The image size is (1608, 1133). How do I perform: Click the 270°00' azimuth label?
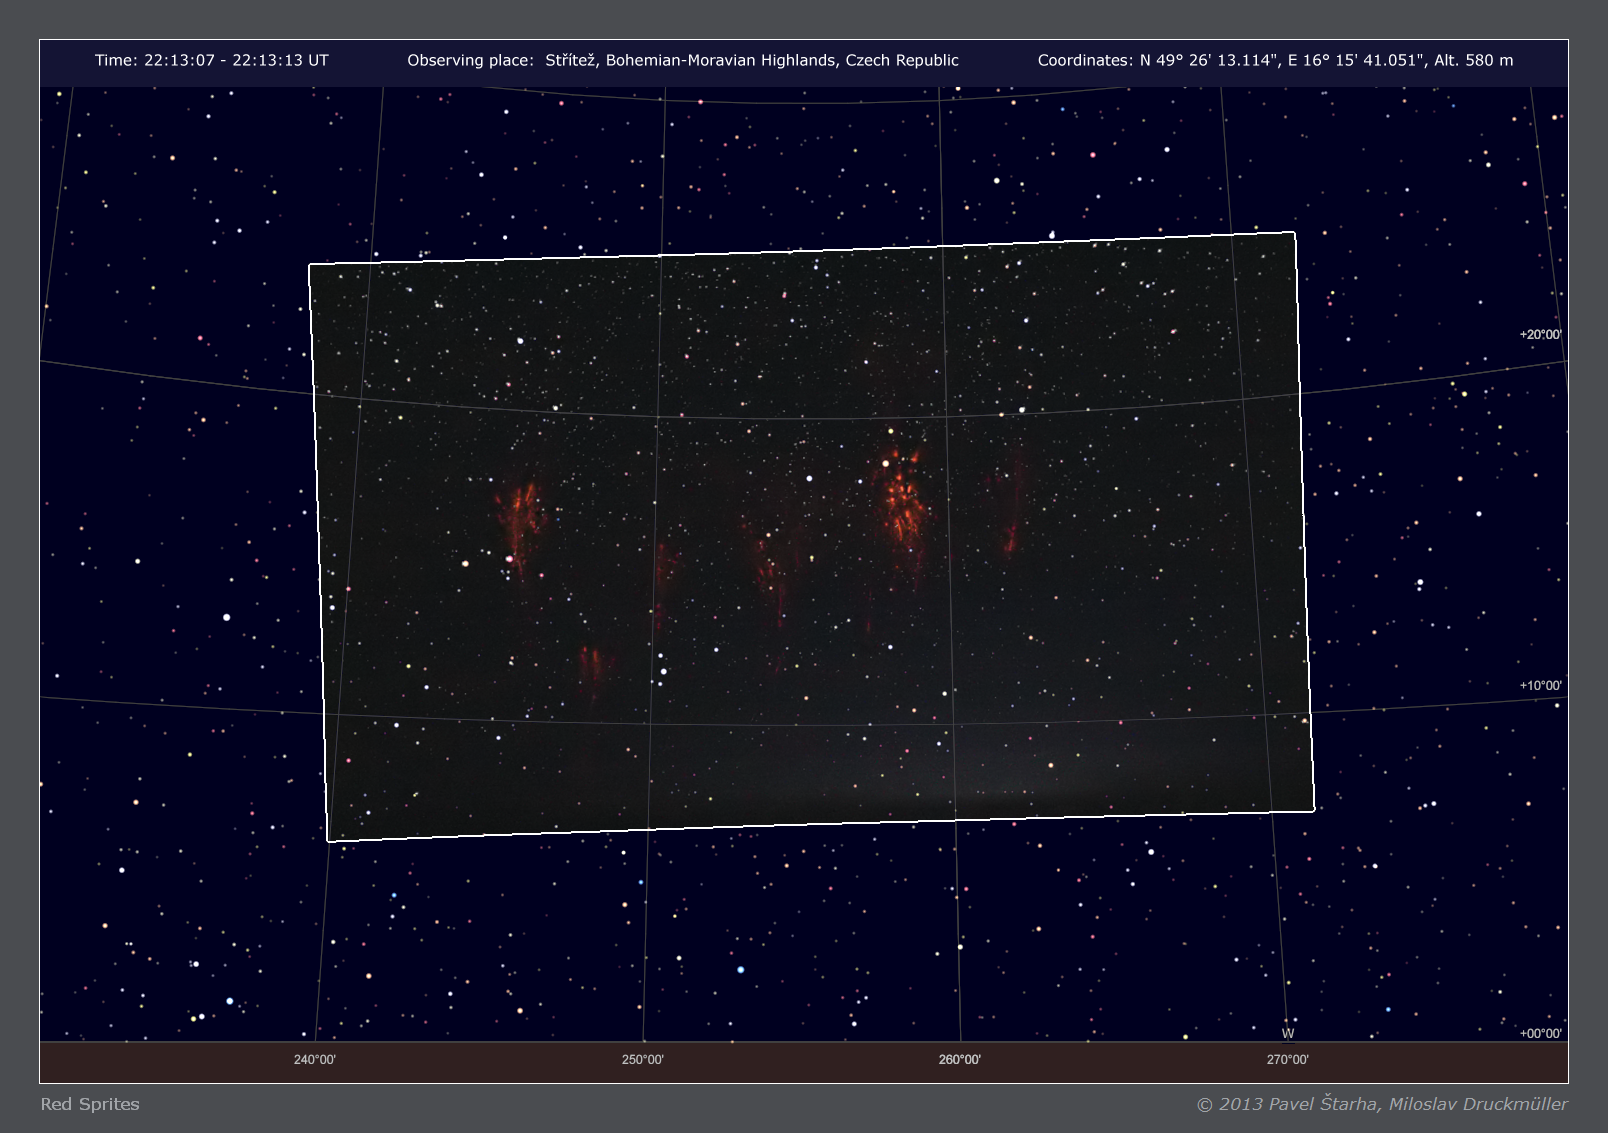[x=1287, y=1060]
